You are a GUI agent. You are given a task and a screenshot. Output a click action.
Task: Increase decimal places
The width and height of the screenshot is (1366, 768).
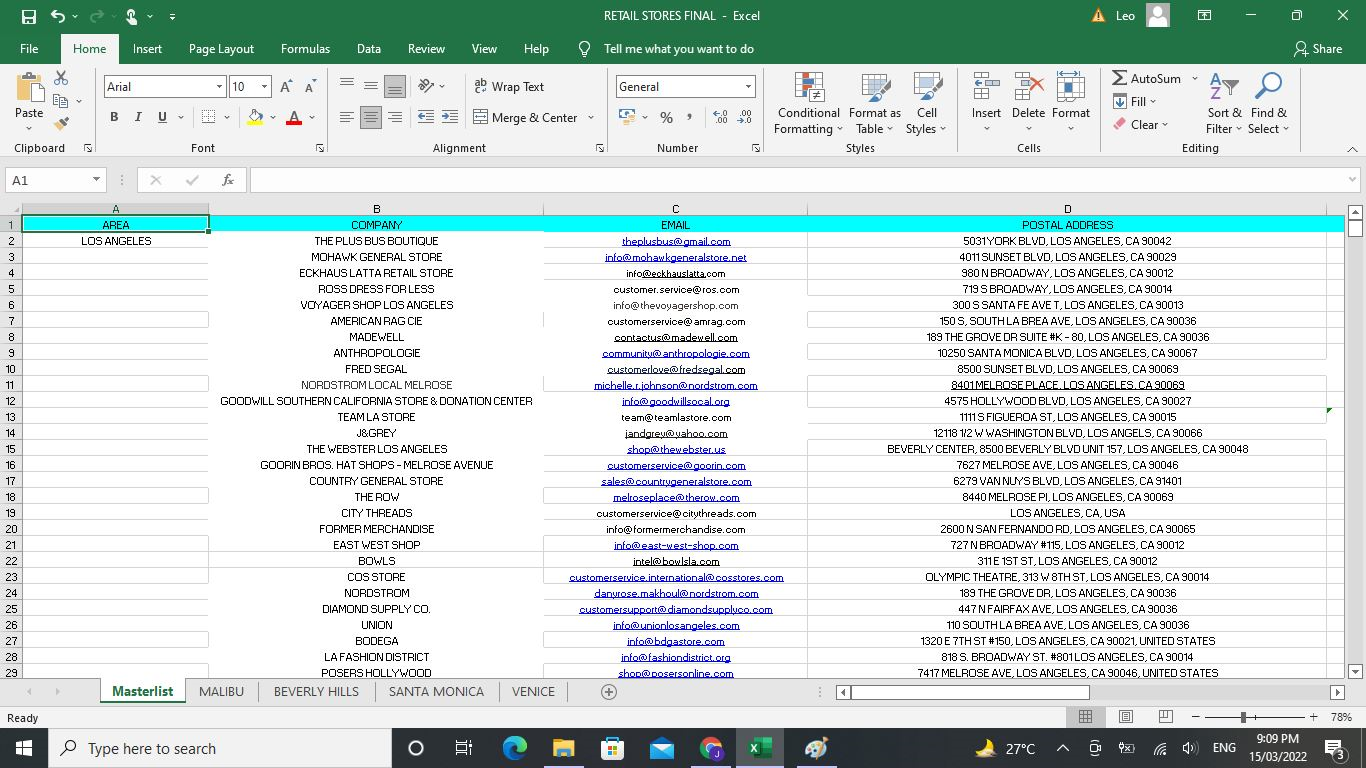click(720, 117)
